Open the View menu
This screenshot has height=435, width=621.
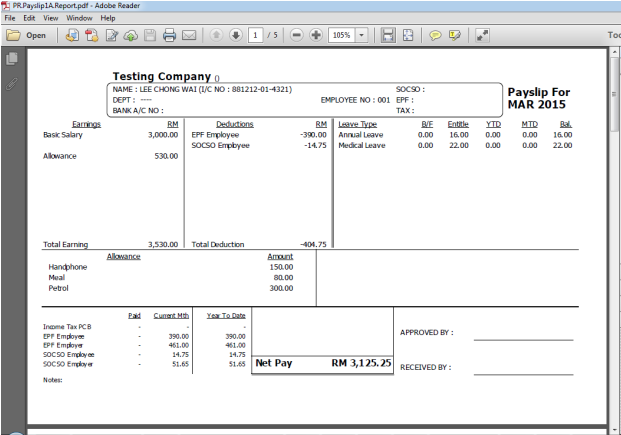coord(51,18)
